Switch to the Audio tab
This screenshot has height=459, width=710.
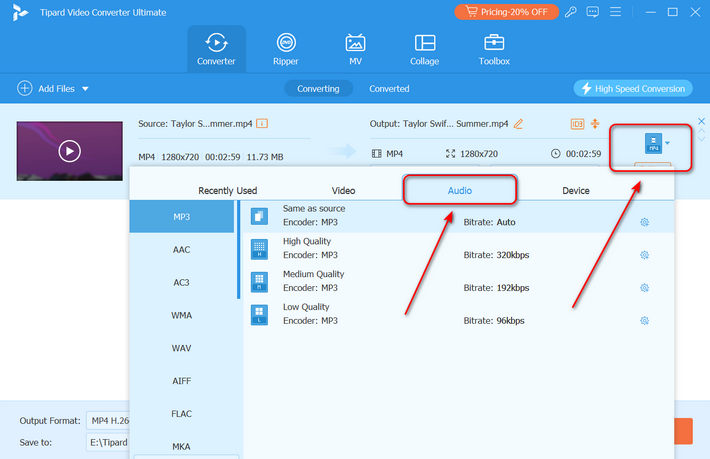click(459, 190)
